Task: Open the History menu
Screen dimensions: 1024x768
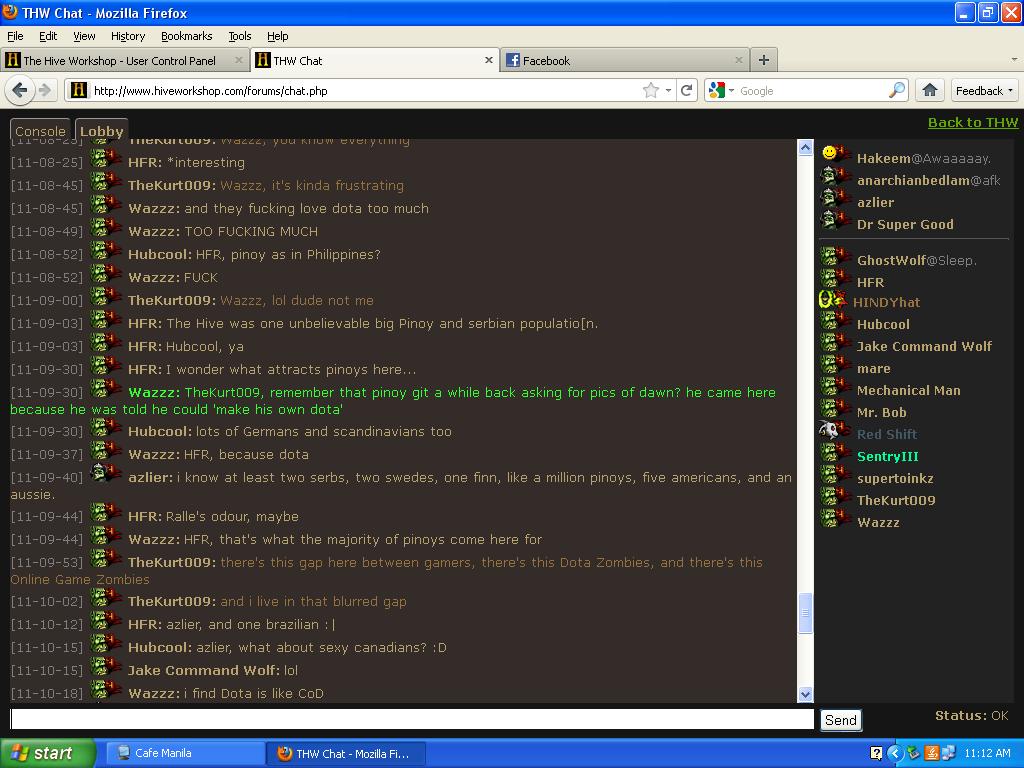Action: (128, 36)
